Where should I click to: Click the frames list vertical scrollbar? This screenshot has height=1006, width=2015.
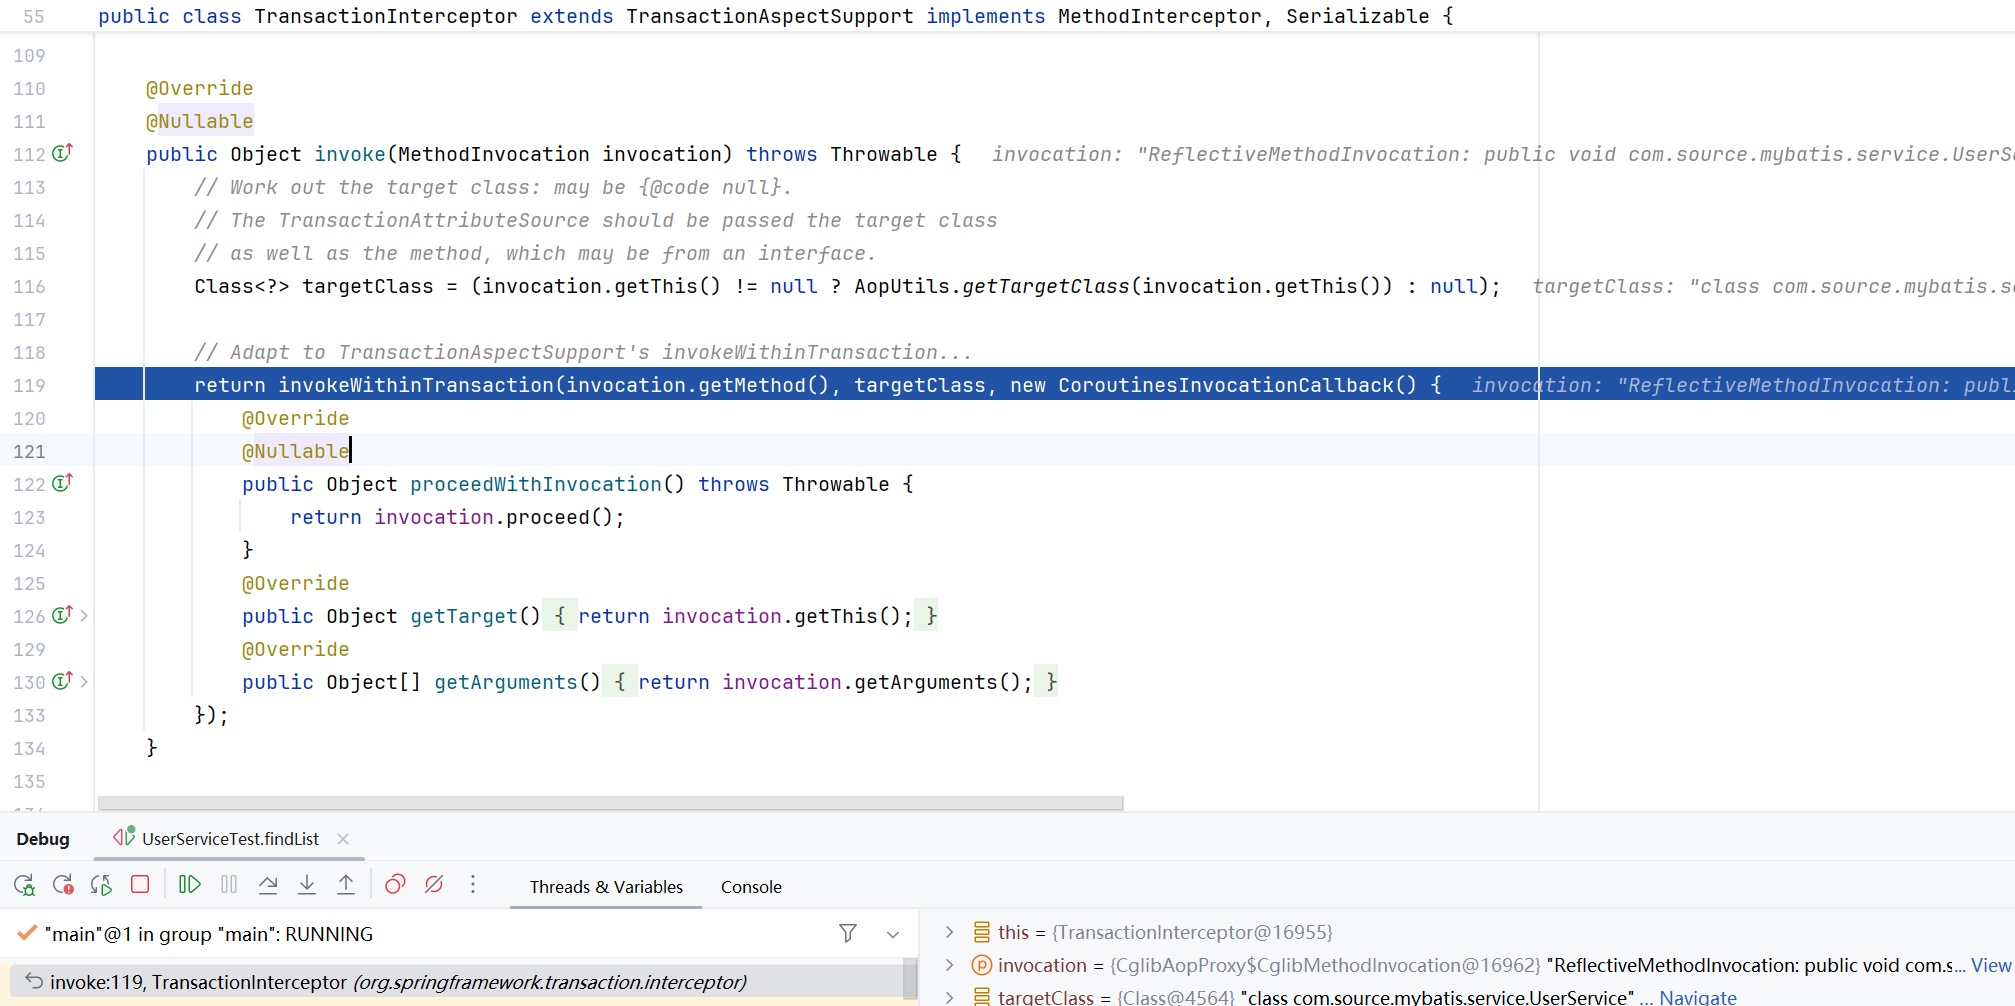[x=910, y=978]
